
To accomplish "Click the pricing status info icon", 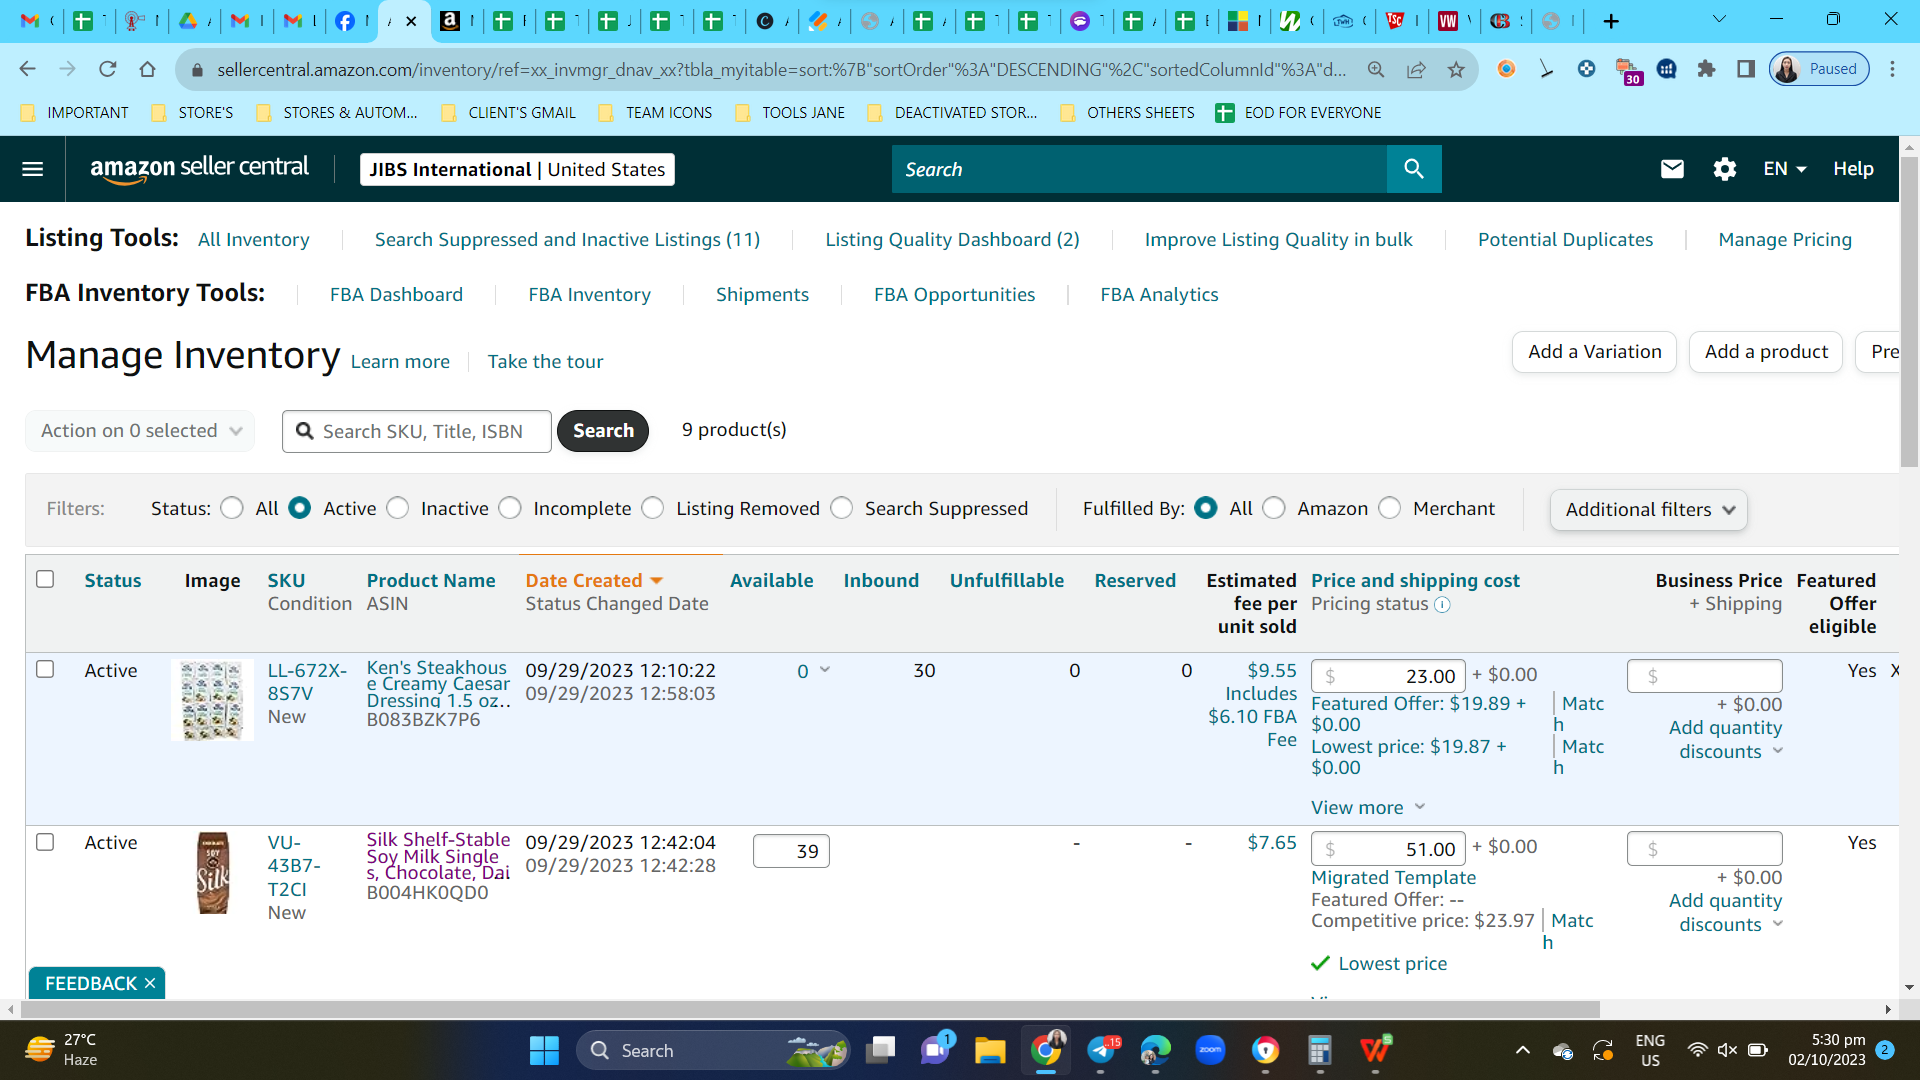I will click(1442, 604).
